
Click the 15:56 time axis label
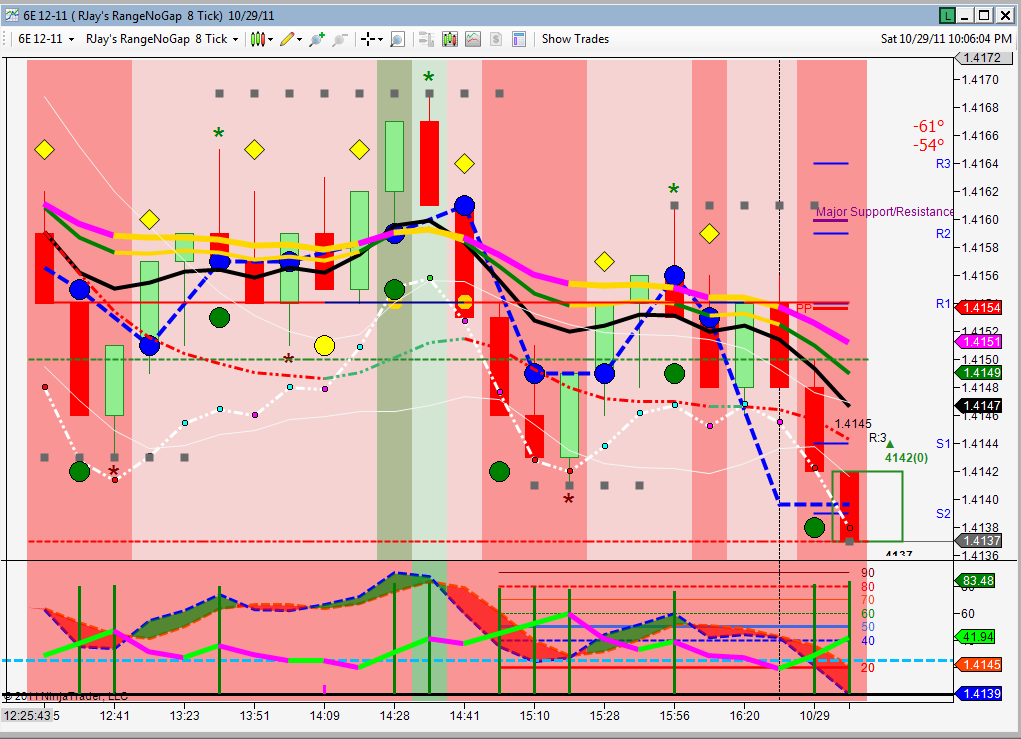point(675,716)
